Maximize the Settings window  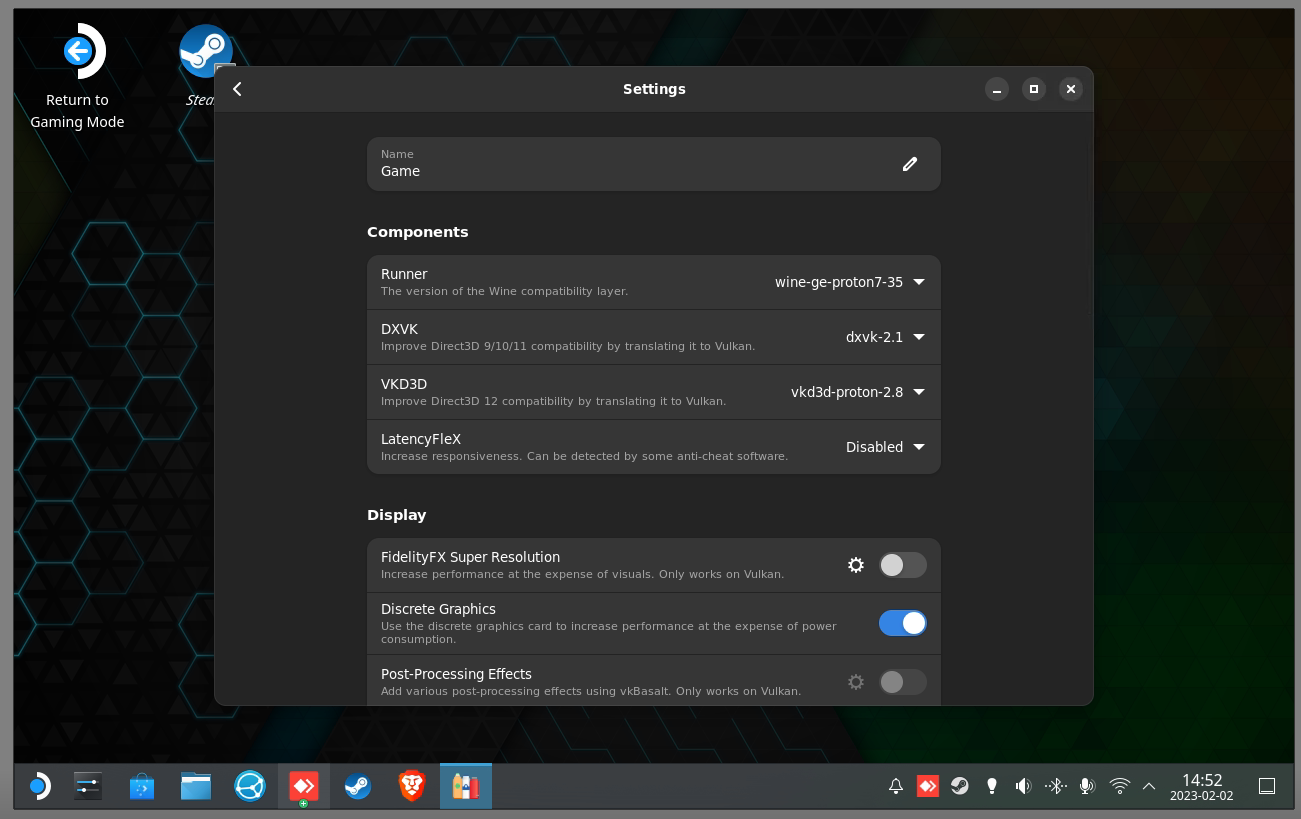(x=1034, y=89)
